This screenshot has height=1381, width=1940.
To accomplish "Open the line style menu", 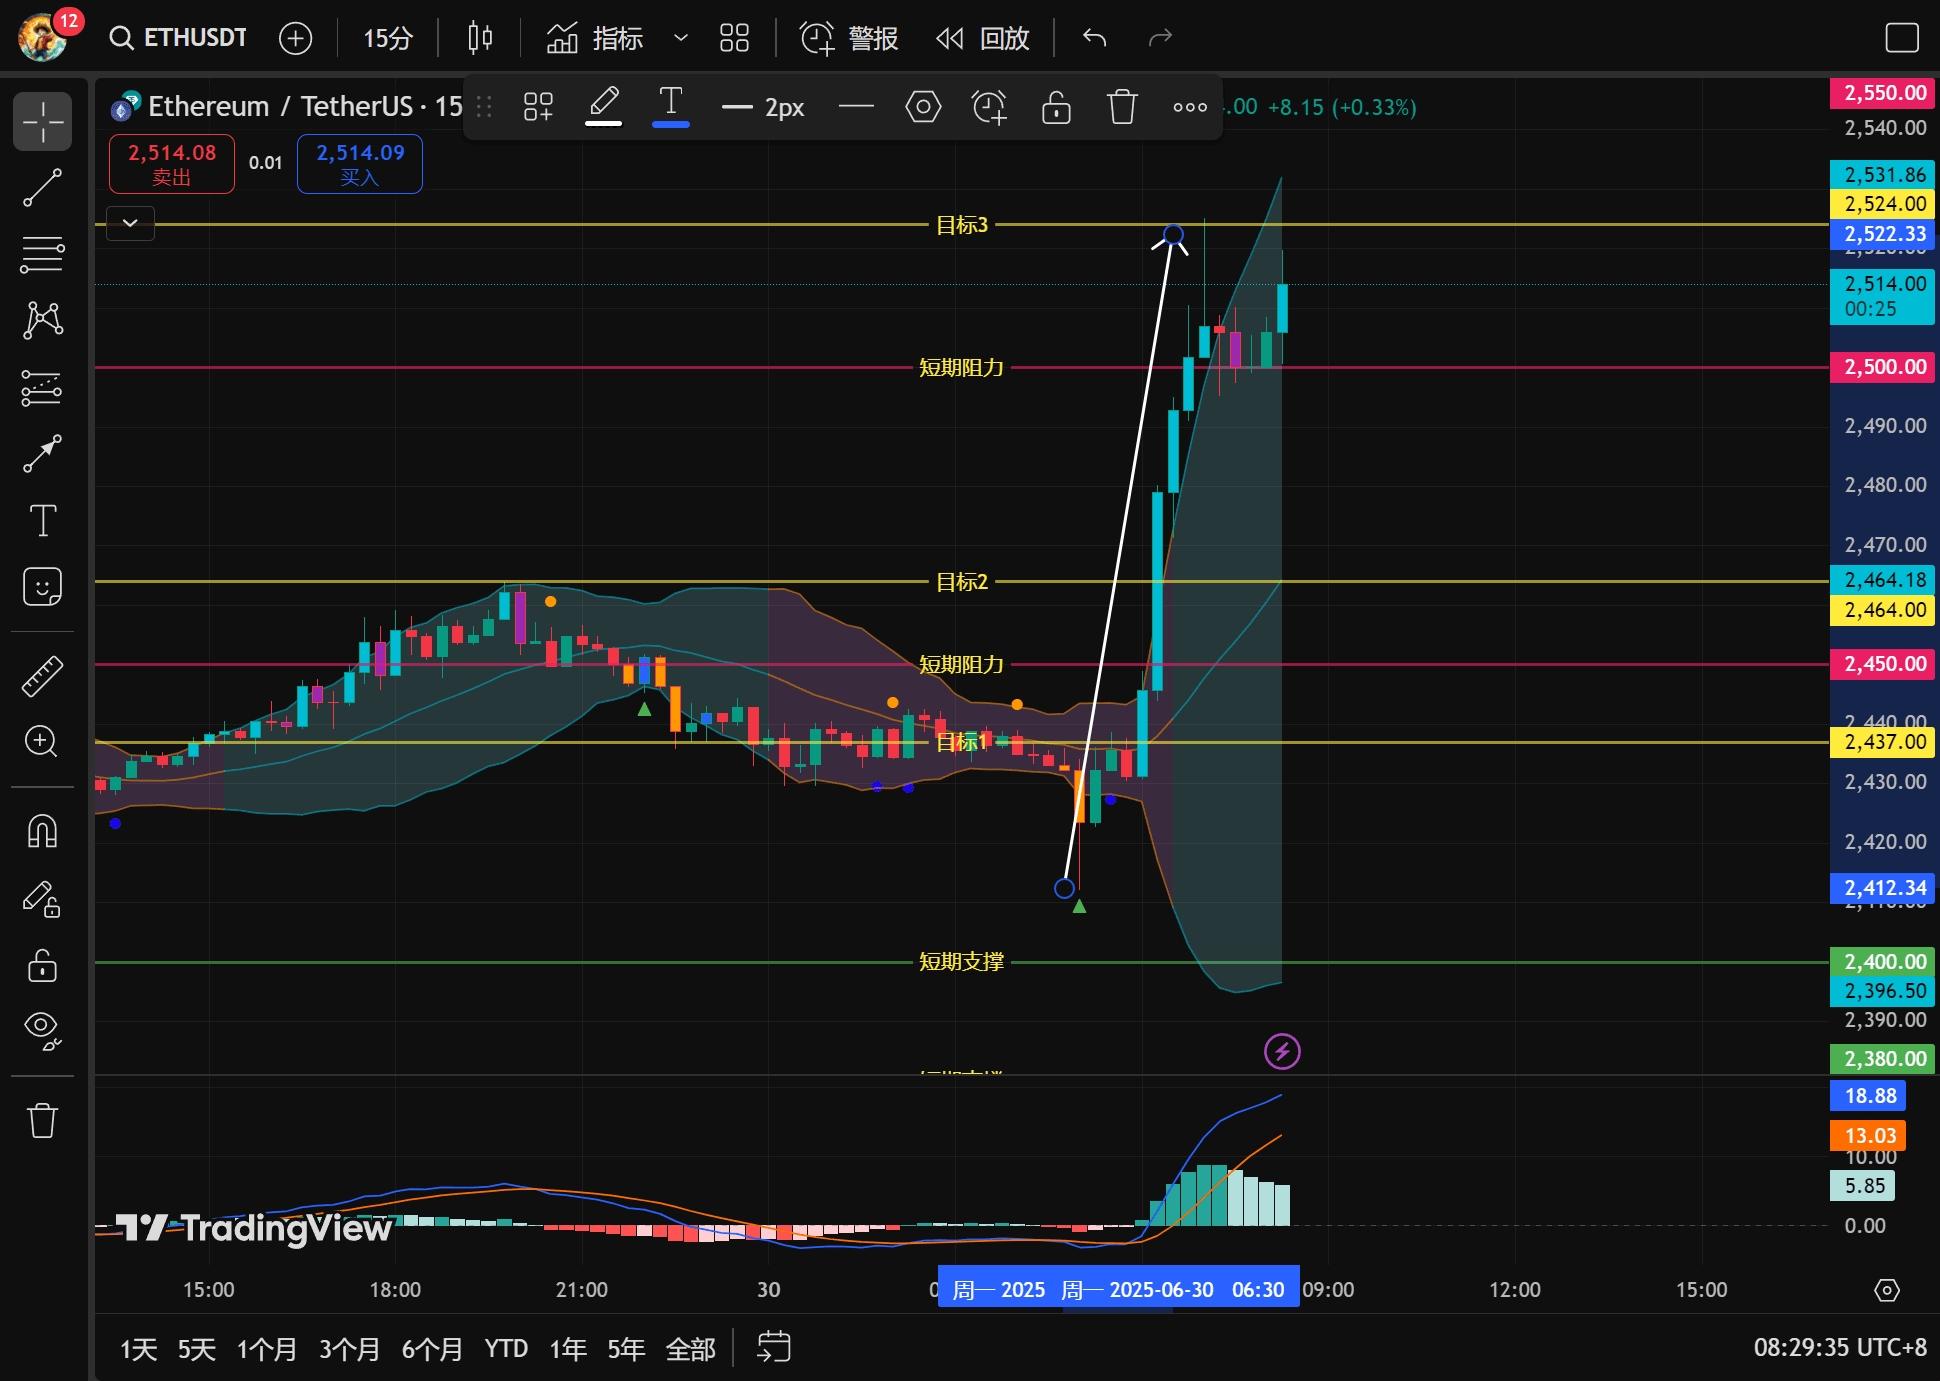I will point(856,107).
